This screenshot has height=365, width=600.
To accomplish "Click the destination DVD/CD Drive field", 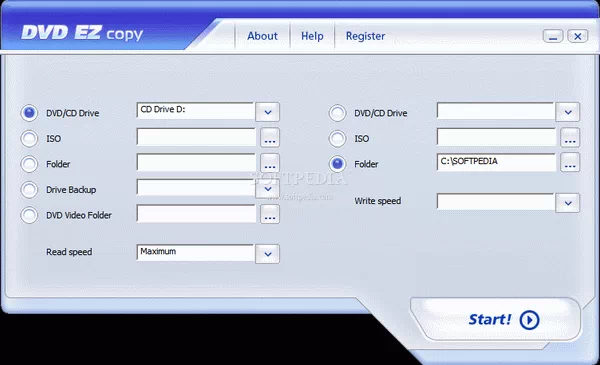I will point(496,111).
